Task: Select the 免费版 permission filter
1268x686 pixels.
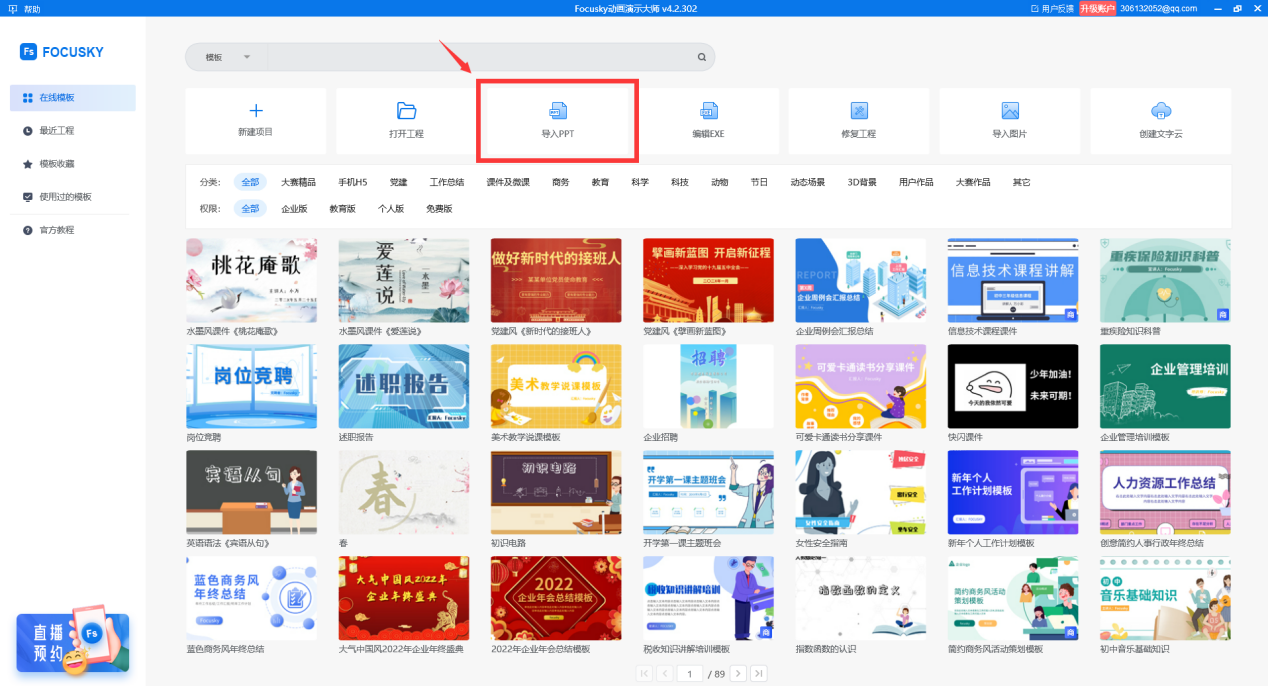Action: 439,209
